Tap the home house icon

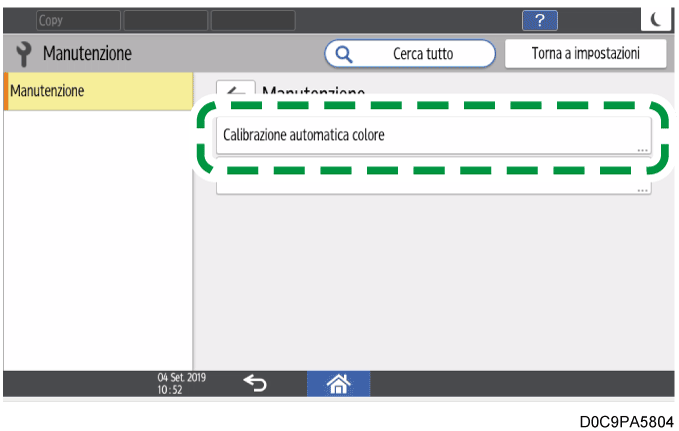pos(339,384)
